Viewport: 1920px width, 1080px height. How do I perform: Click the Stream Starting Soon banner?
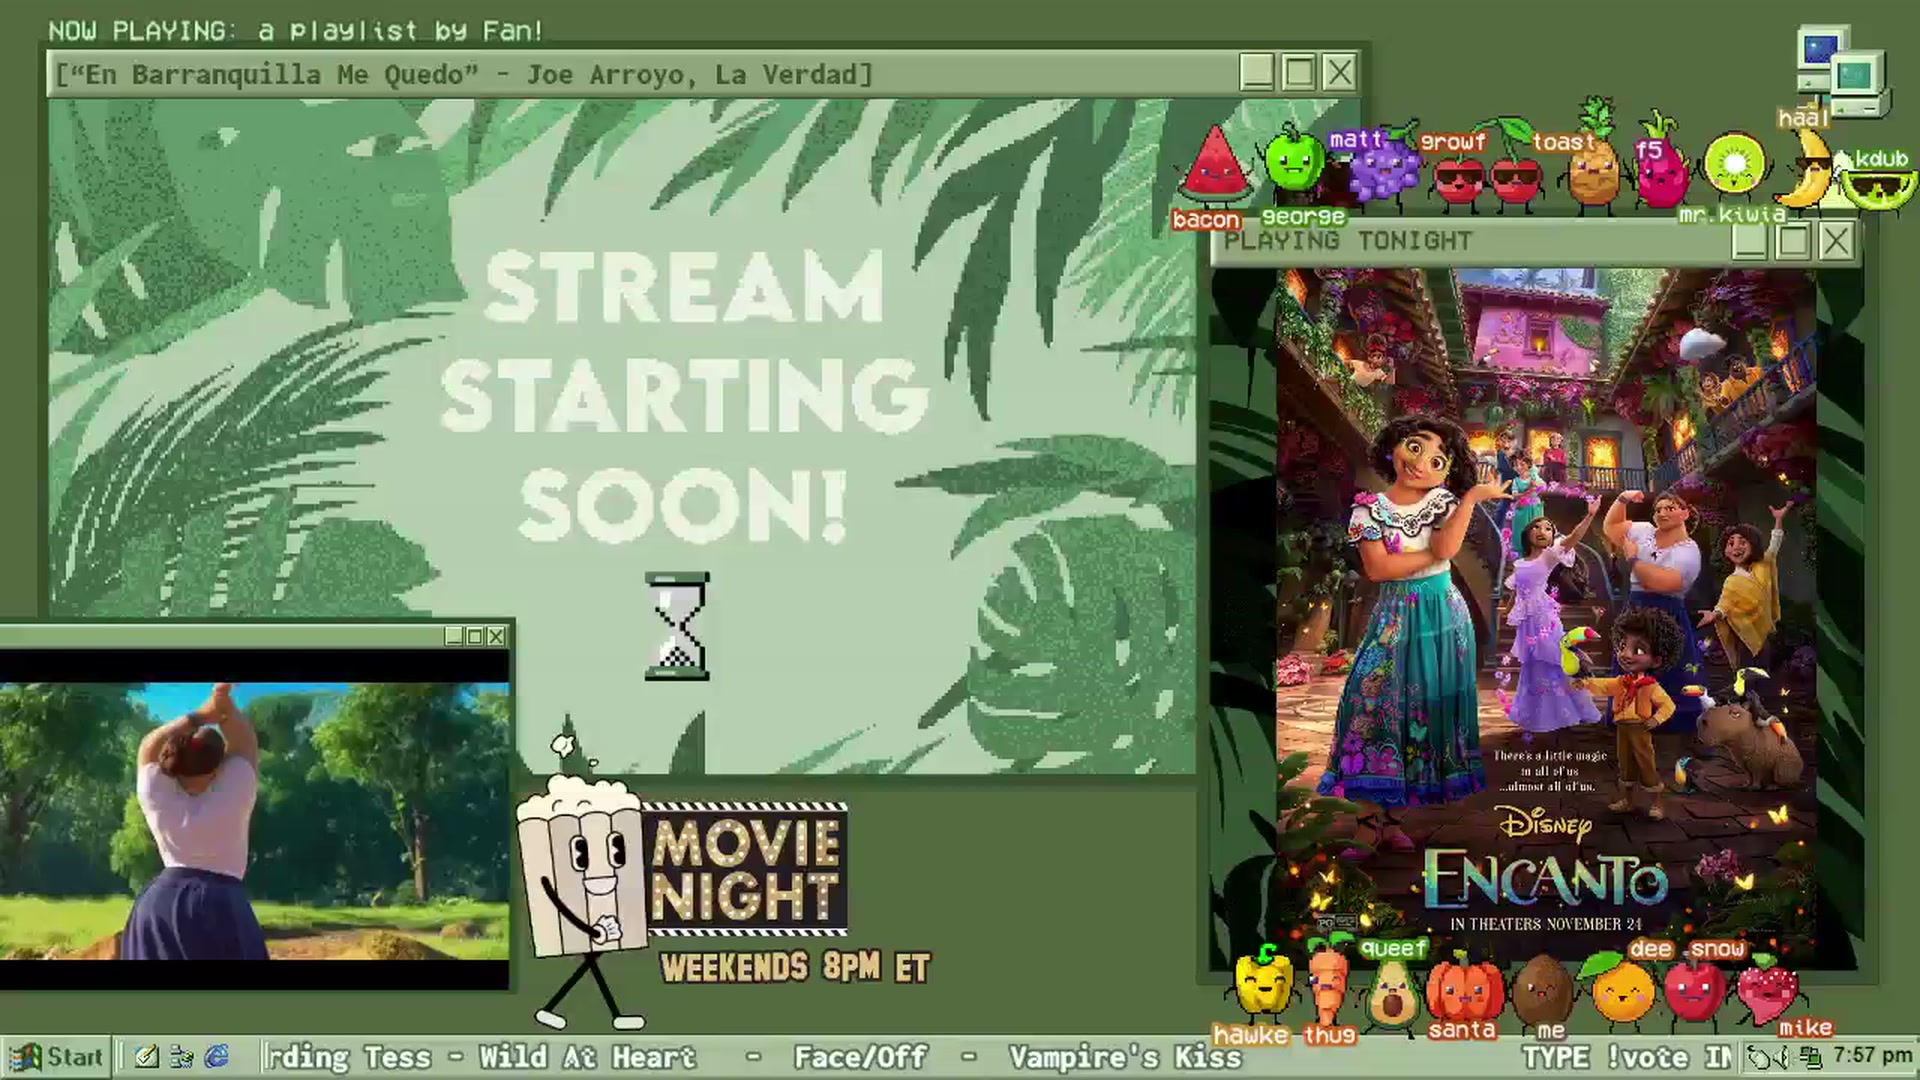(x=683, y=396)
